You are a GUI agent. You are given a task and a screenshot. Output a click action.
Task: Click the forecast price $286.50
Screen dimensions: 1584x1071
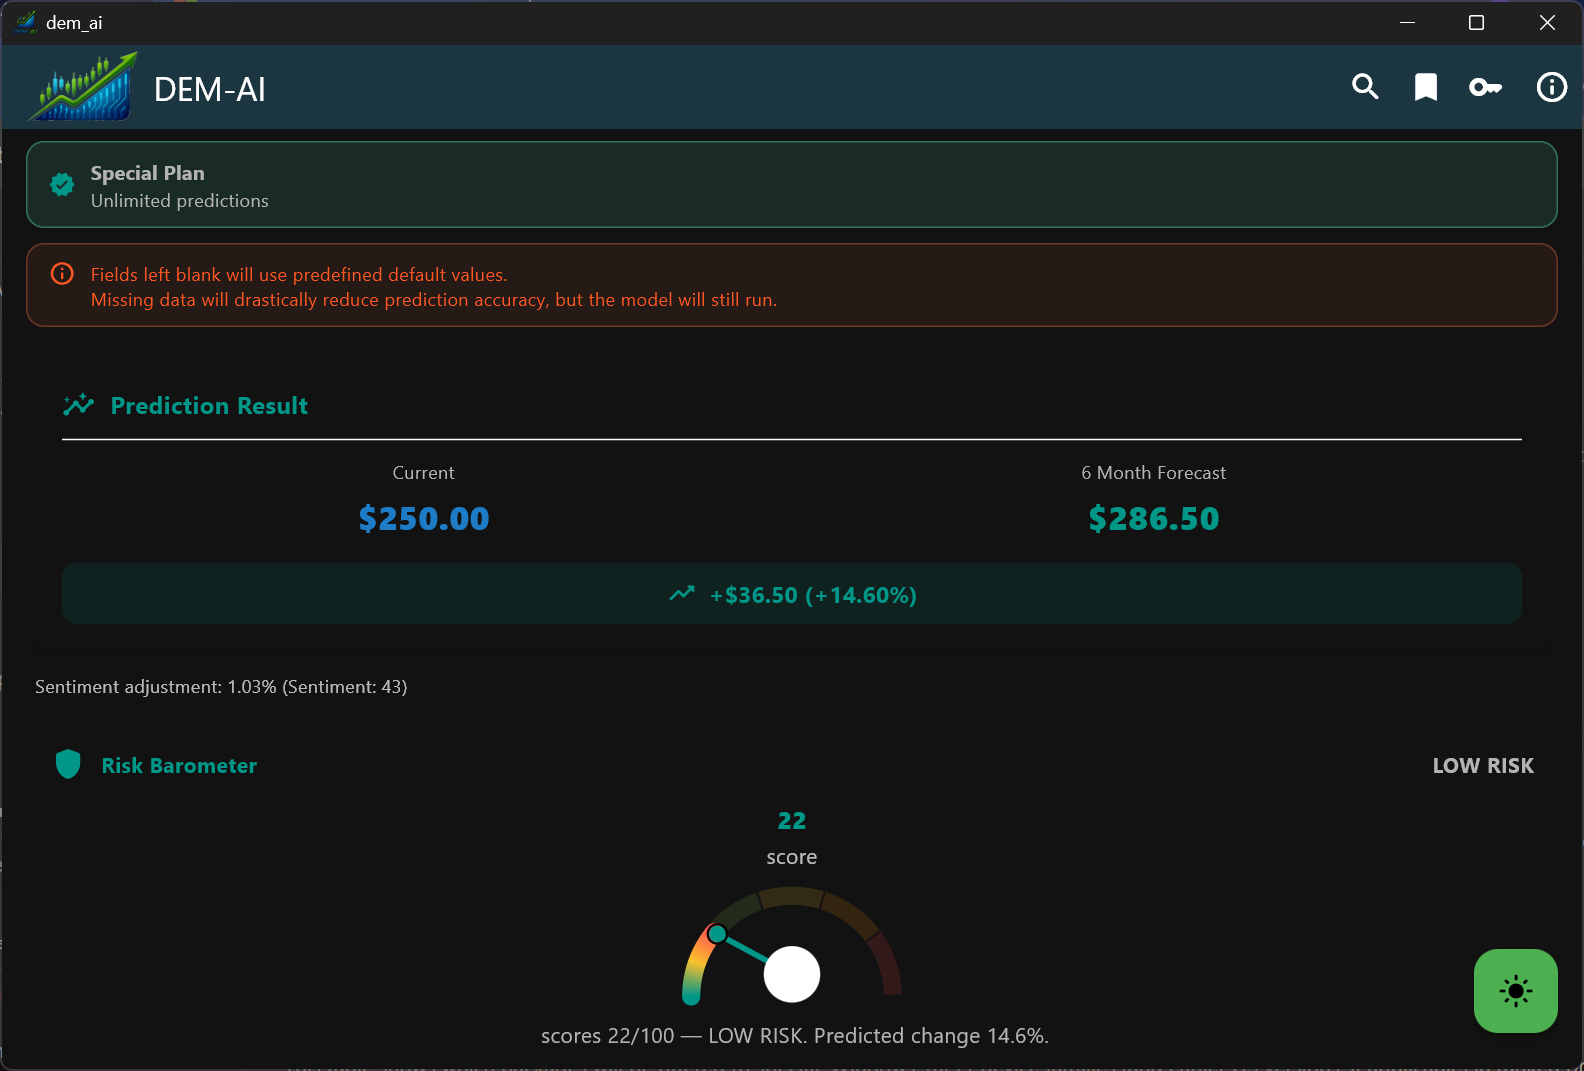point(1154,518)
